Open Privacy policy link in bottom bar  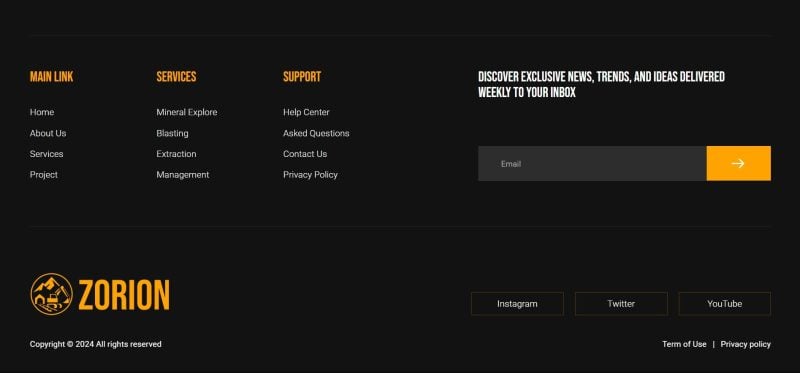pyautogui.click(x=745, y=344)
